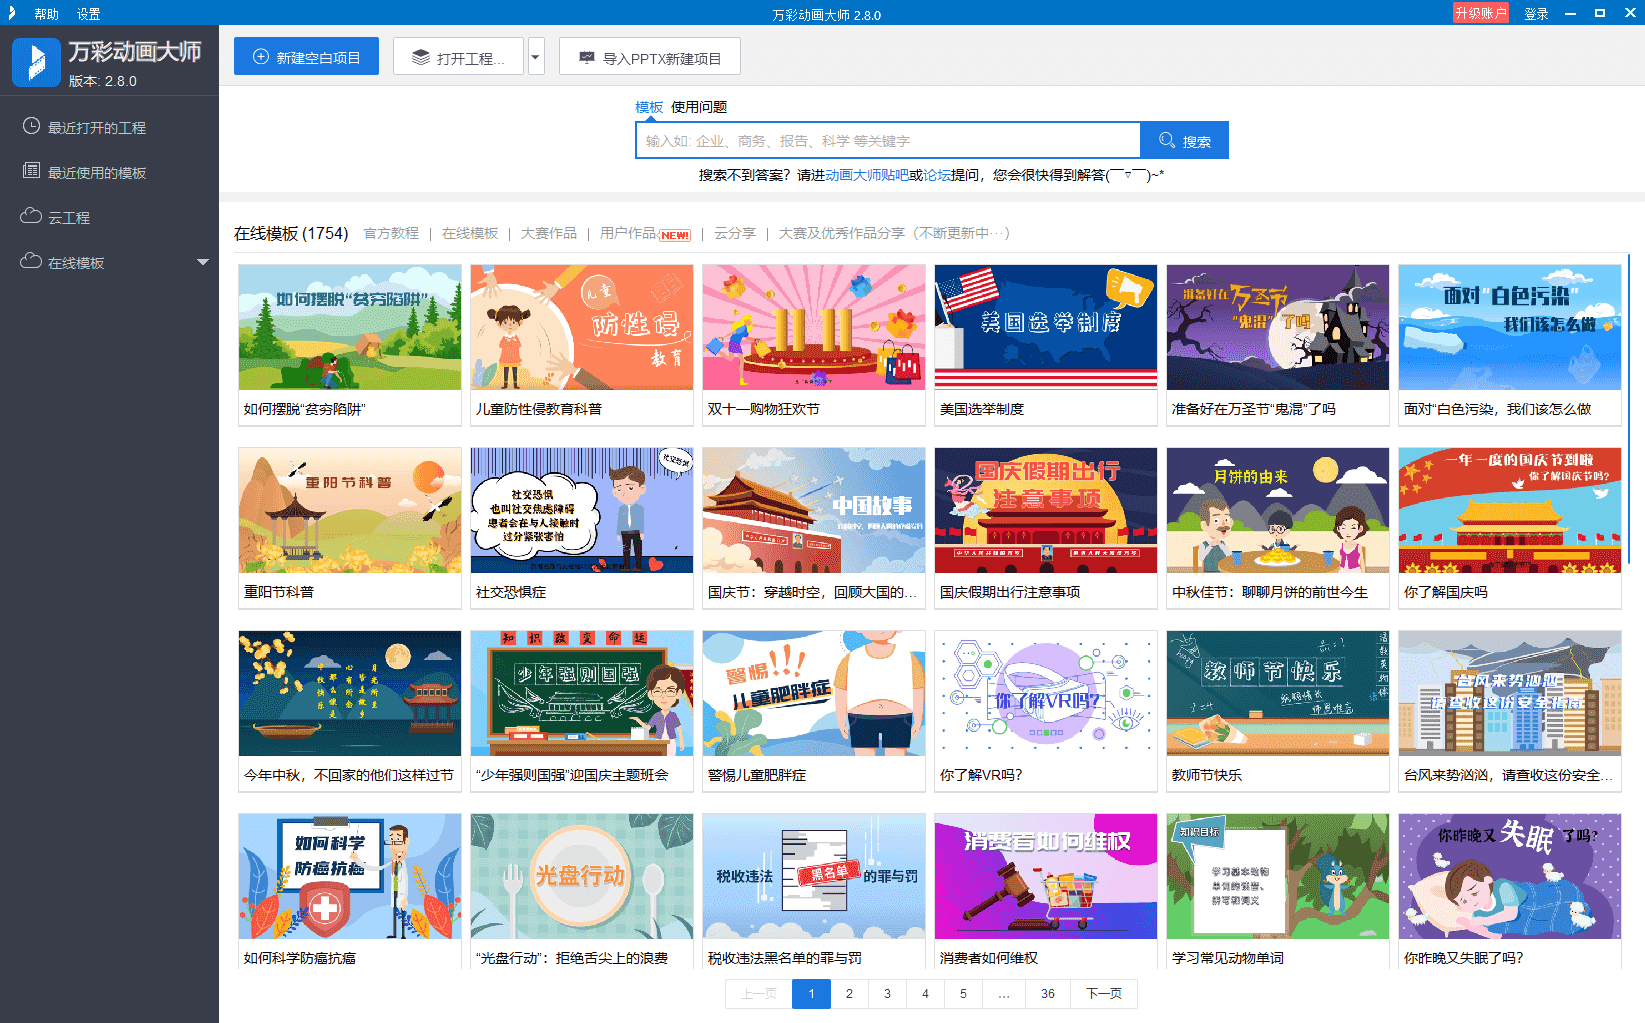Click the presentation icon on 导入PPTX新建项目

(x=587, y=58)
